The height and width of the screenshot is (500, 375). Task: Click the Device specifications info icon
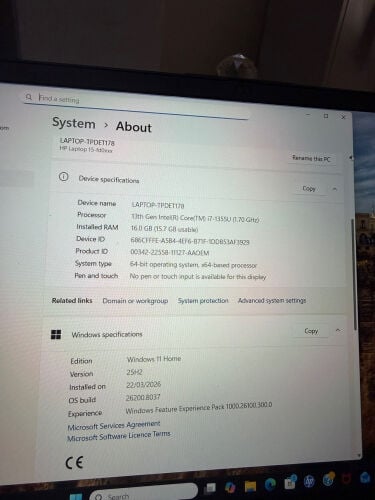pos(63,177)
